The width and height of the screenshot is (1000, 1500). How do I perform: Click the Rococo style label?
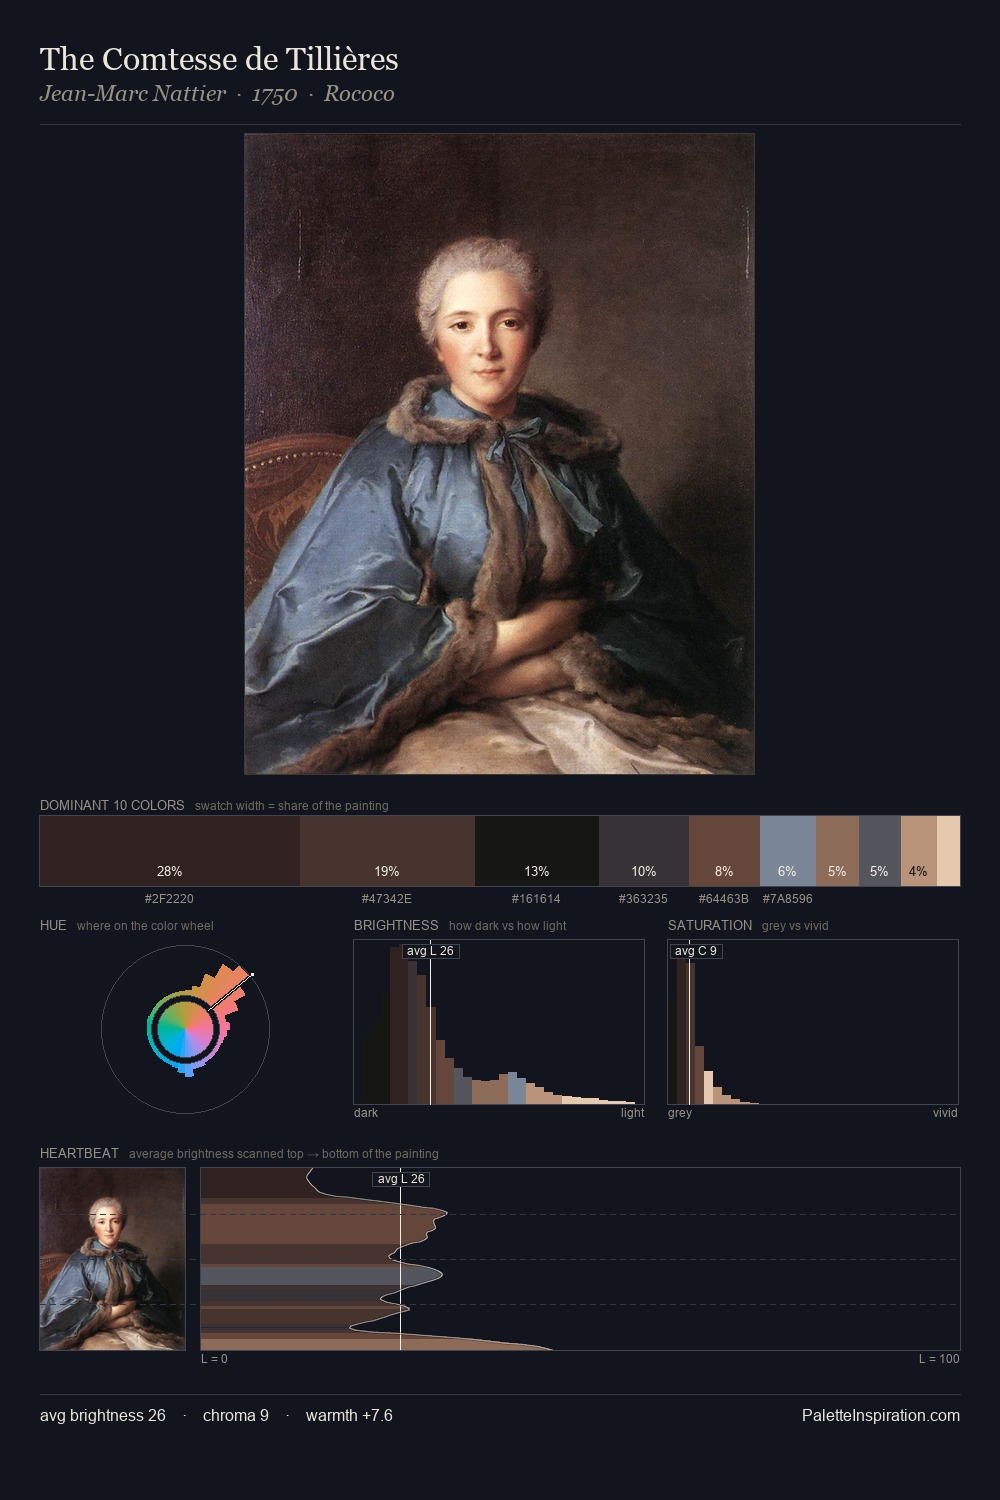tap(359, 94)
